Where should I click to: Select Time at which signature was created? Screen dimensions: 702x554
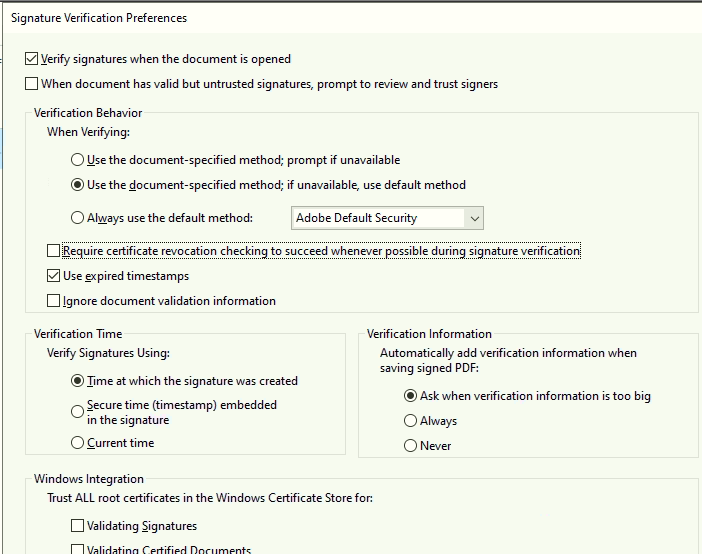pos(78,381)
